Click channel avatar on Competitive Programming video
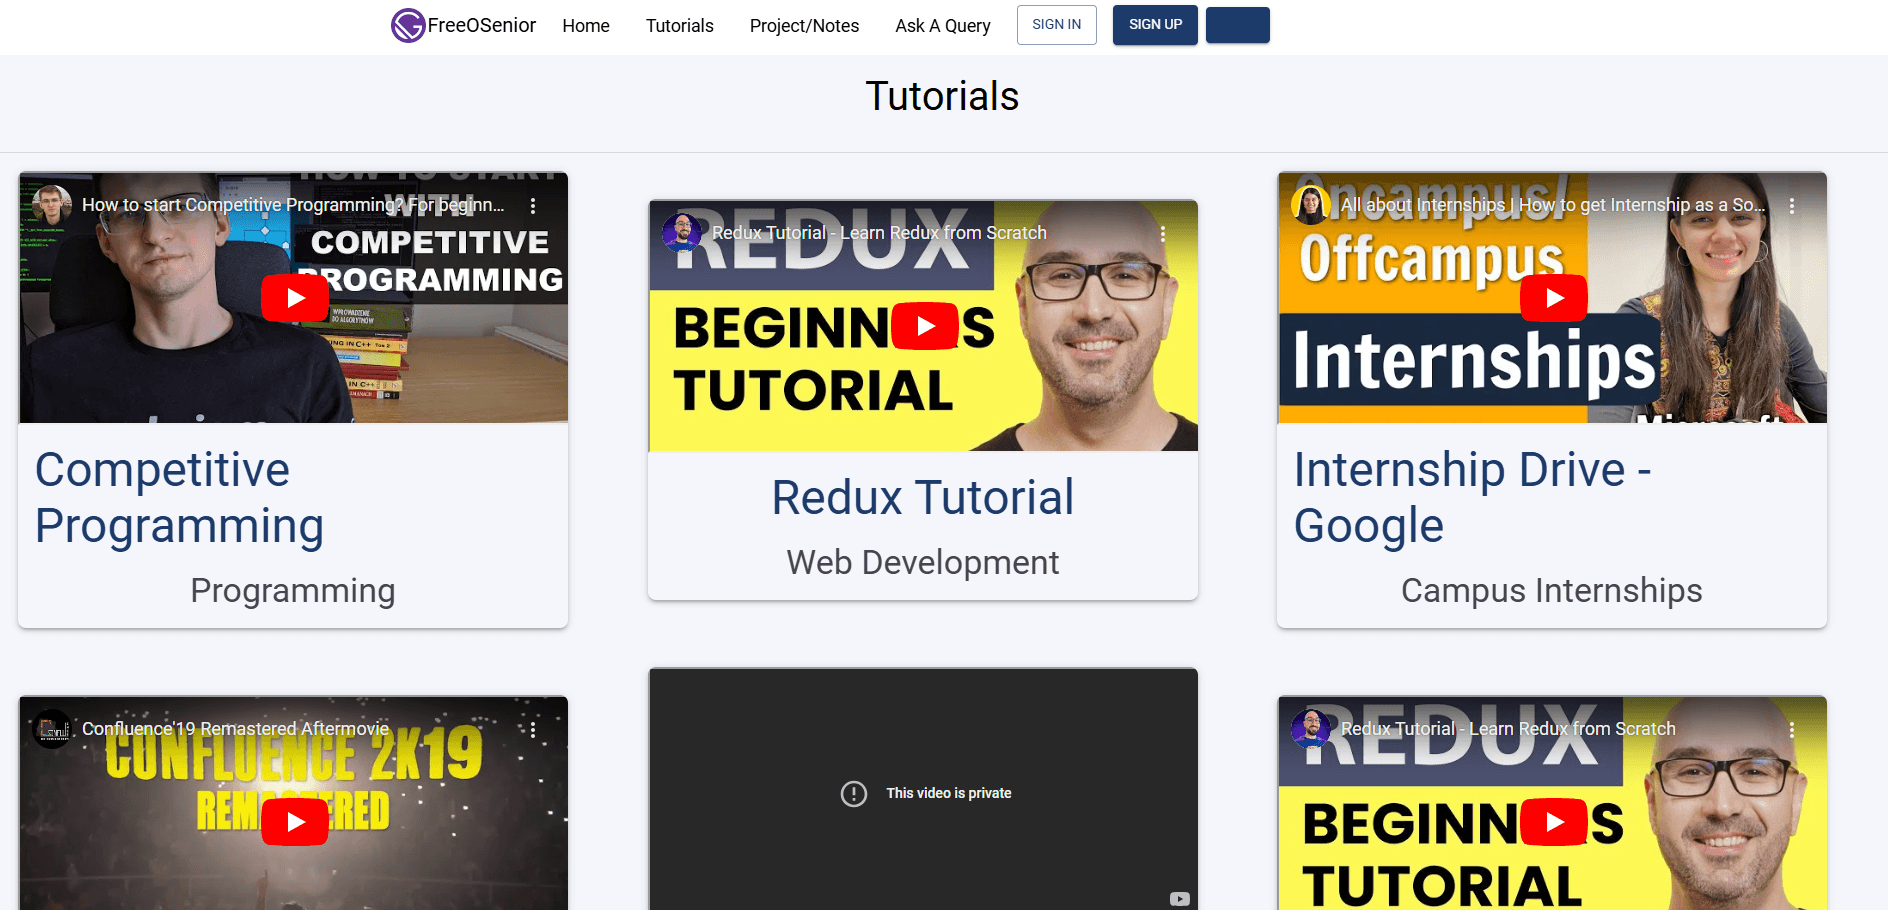The image size is (1888, 910). pos(52,205)
